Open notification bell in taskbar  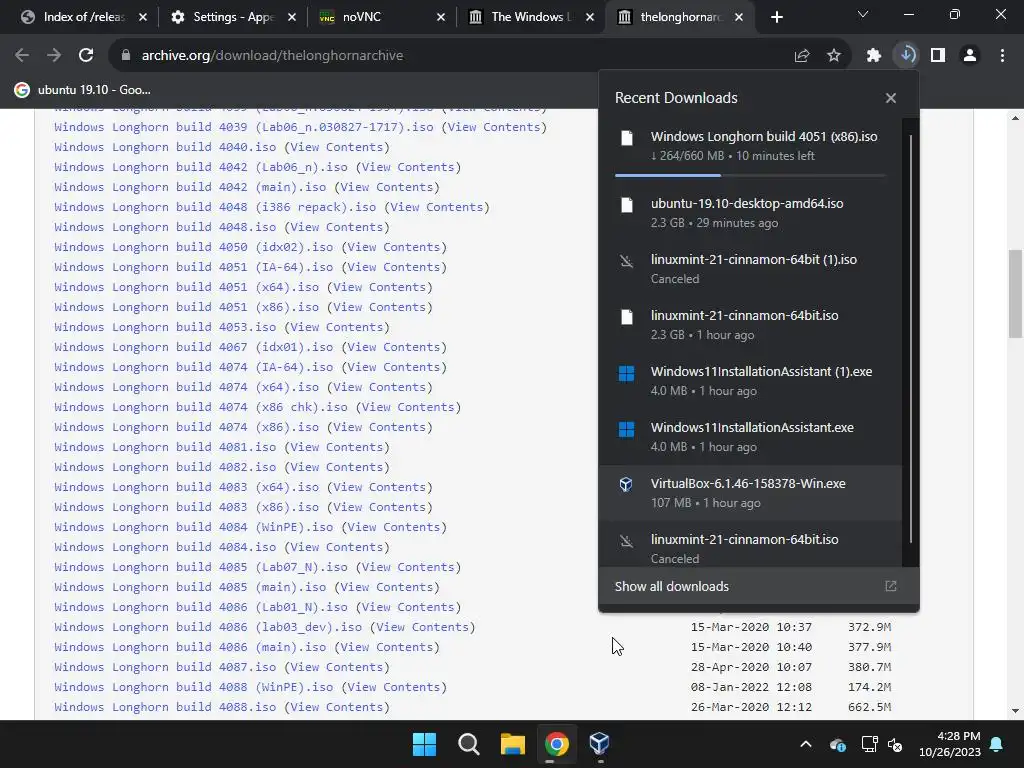click(x=997, y=744)
